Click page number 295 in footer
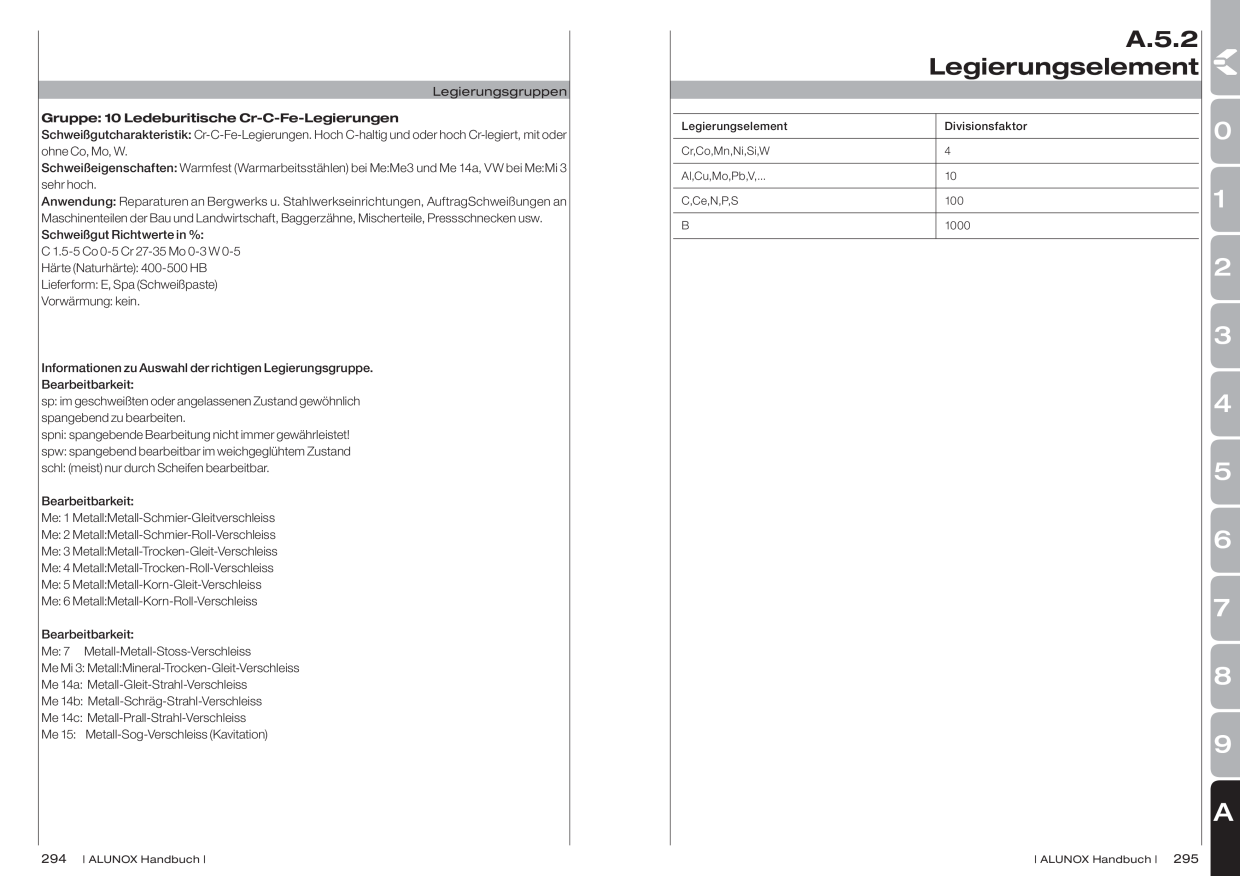 [1186, 859]
